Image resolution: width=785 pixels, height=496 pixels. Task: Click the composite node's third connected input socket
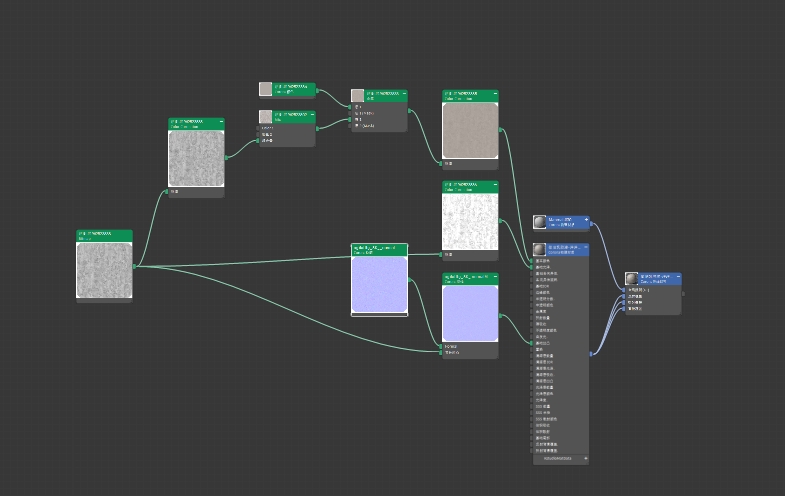point(350,120)
